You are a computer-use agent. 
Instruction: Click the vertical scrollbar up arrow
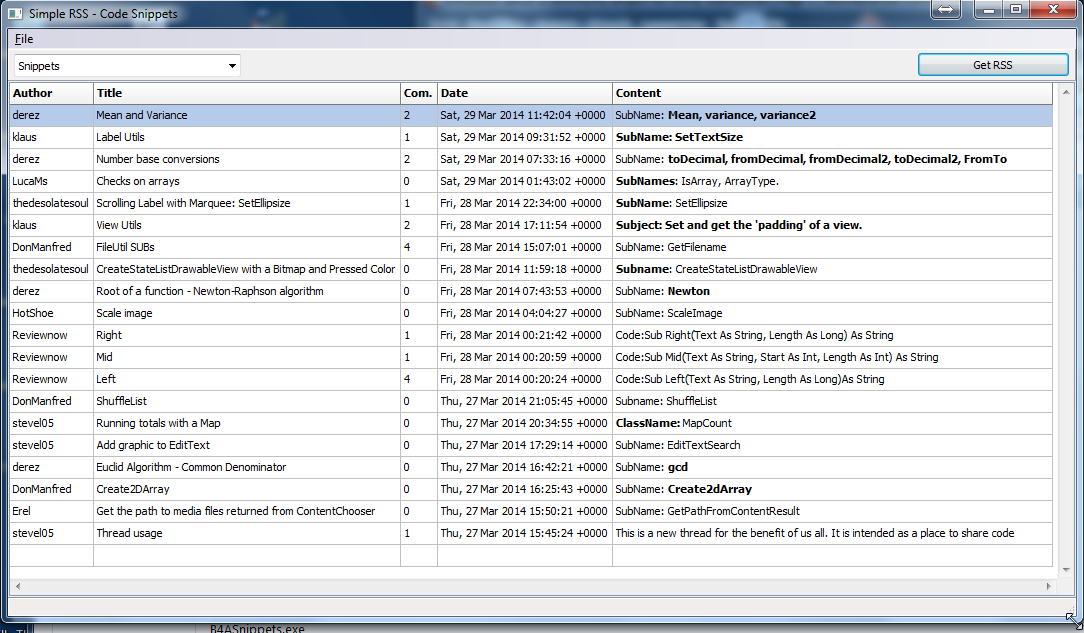click(1065, 92)
